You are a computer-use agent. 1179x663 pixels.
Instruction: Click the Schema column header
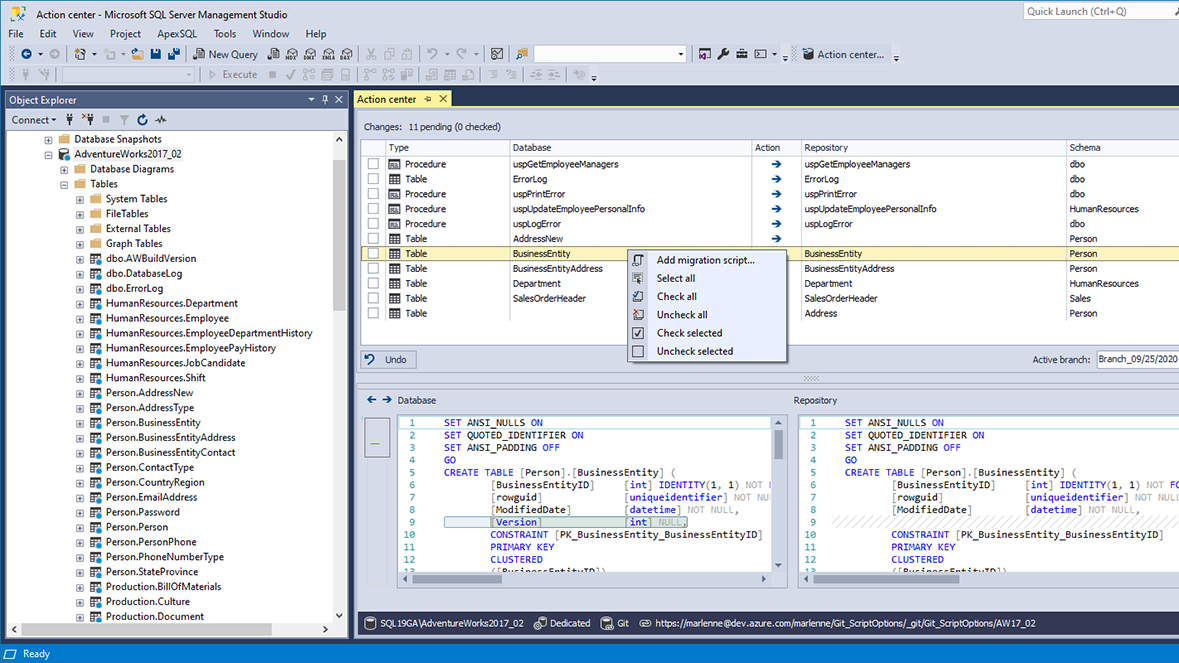coord(1123,147)
